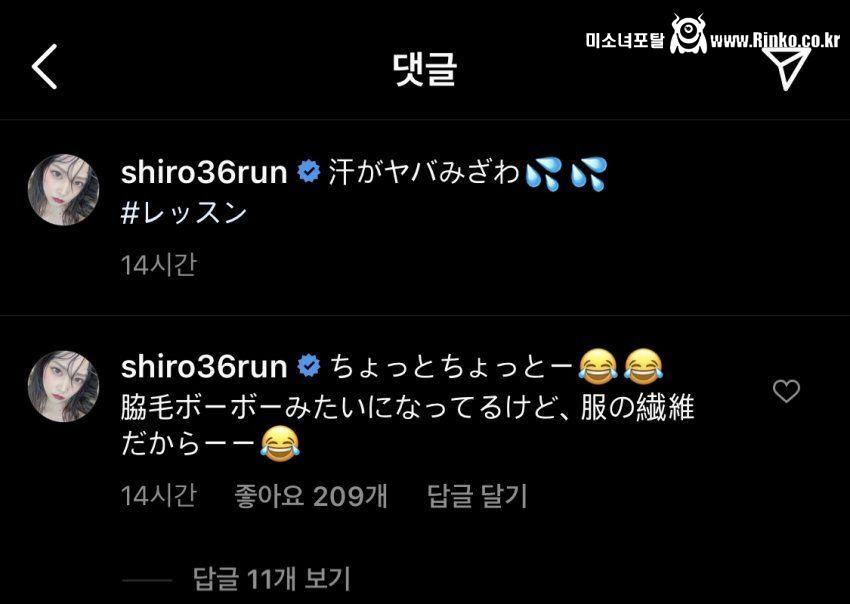Open the #レッスン hashtag
Image resolution: width=850 pixels, height=604 pixels.
click(184, 213)
